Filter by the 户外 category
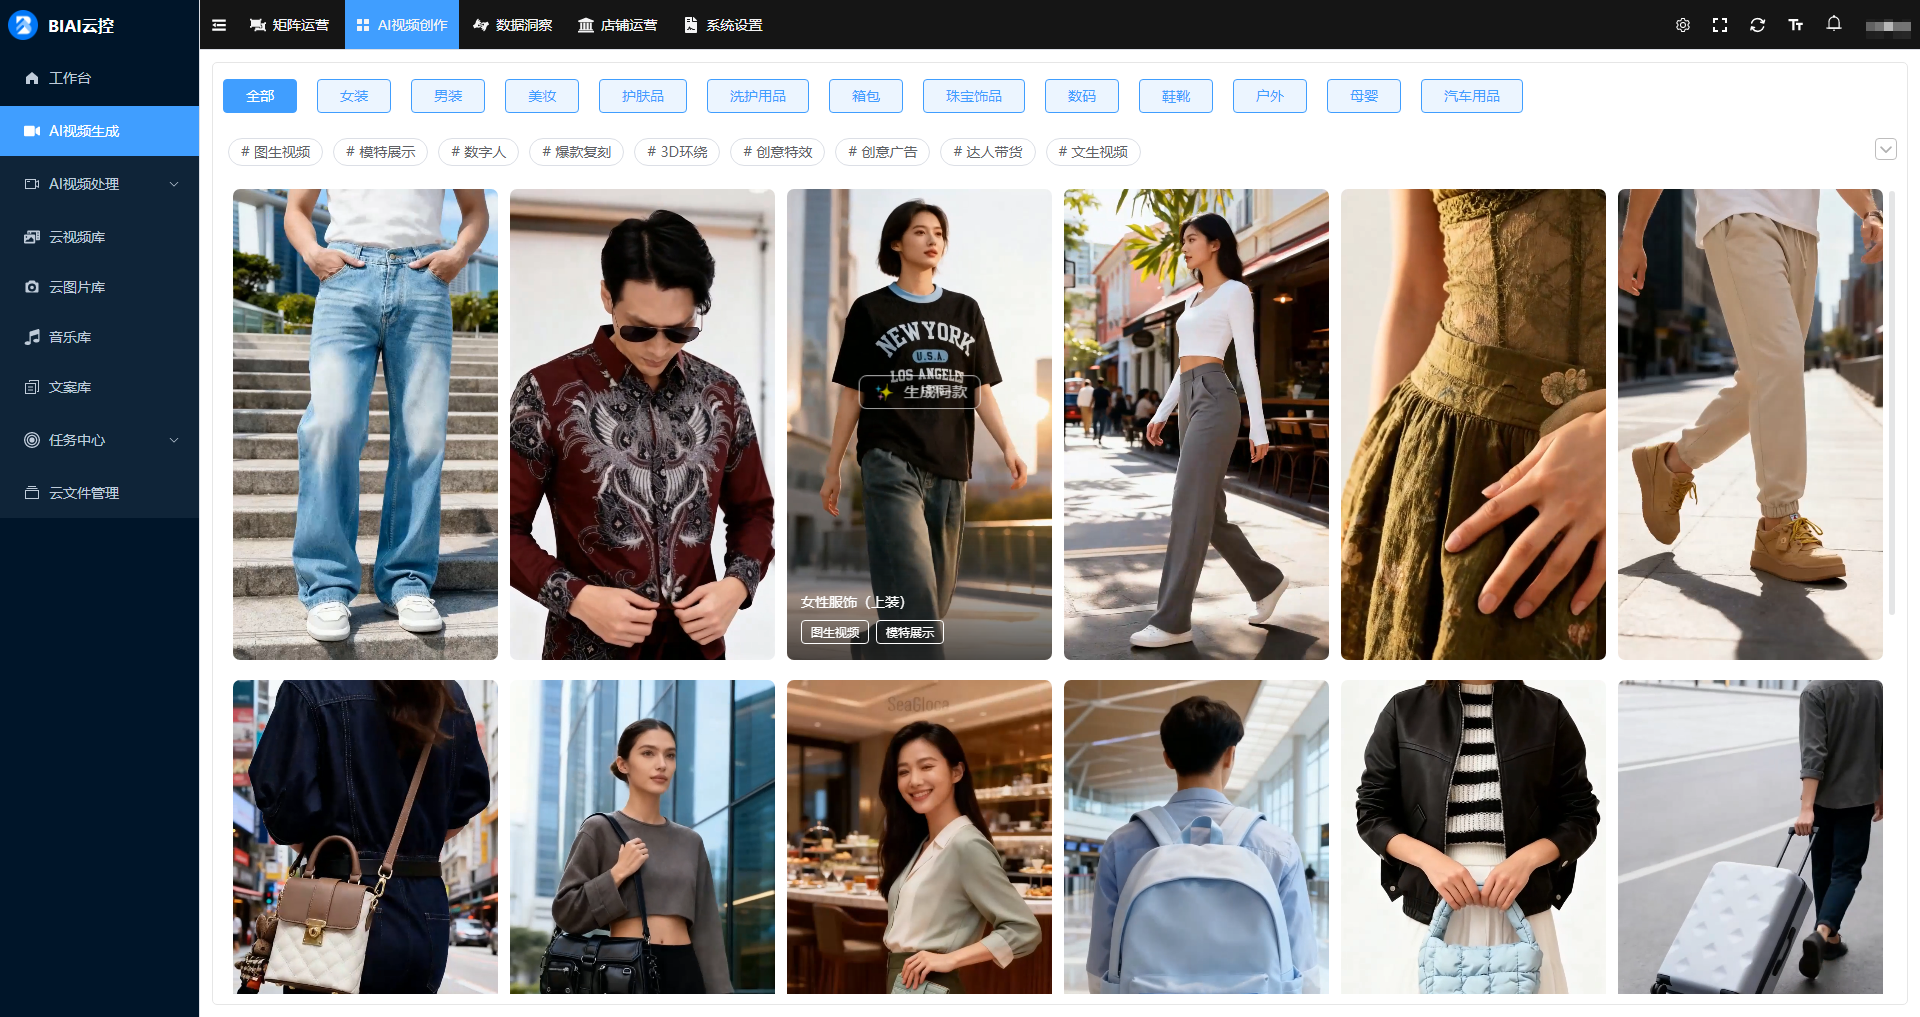This screenshot has height=1017, width=1920. [x=1270, y=96]
